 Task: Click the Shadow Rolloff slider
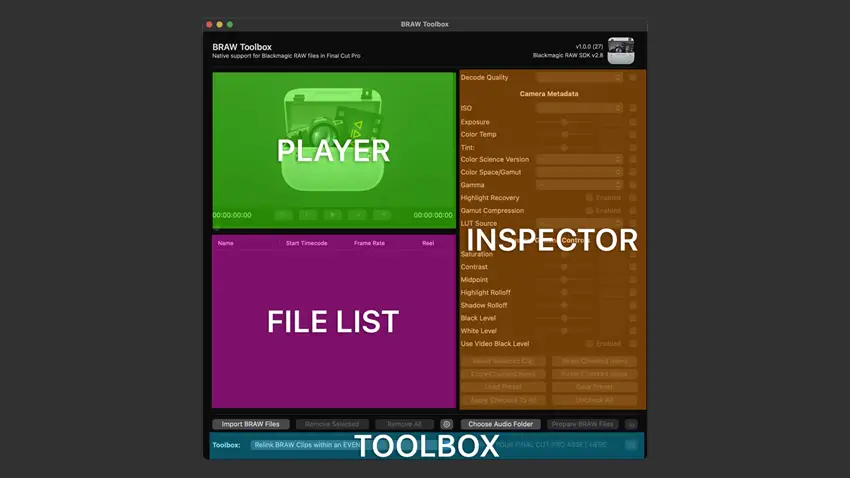[x=564, y=305]
